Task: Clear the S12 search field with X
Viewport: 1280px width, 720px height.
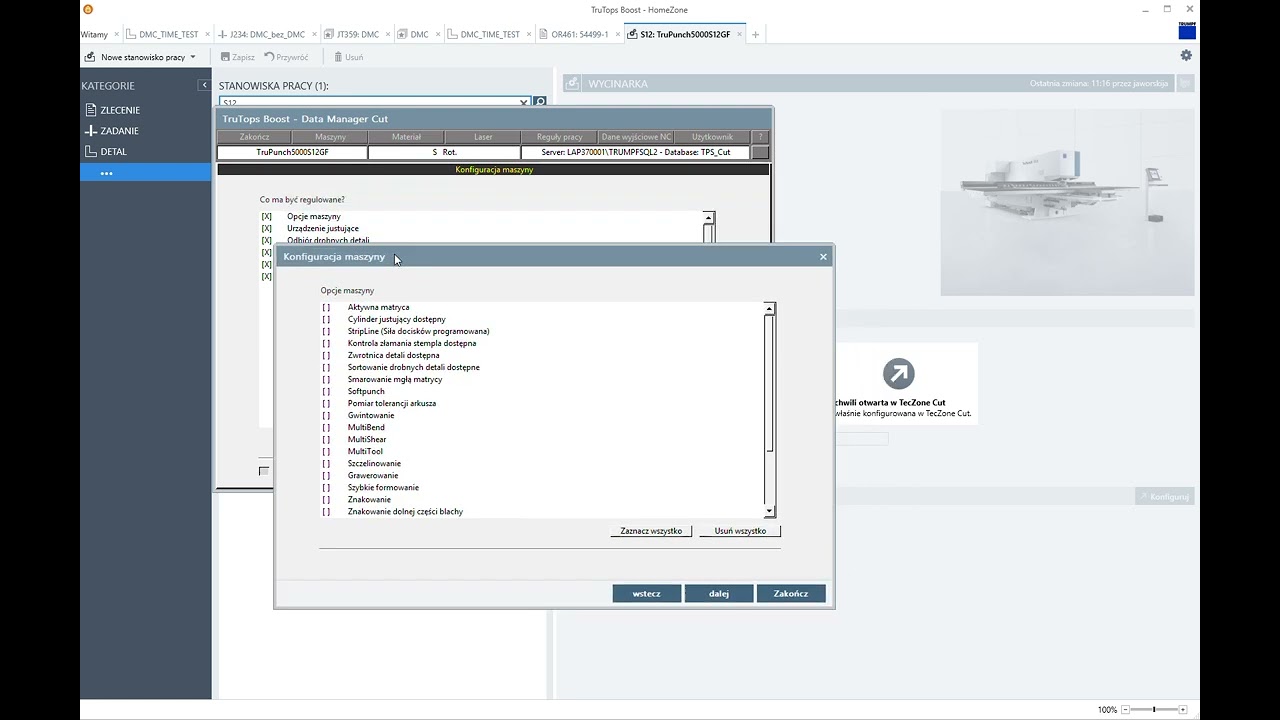Action: tap(523, 102)
